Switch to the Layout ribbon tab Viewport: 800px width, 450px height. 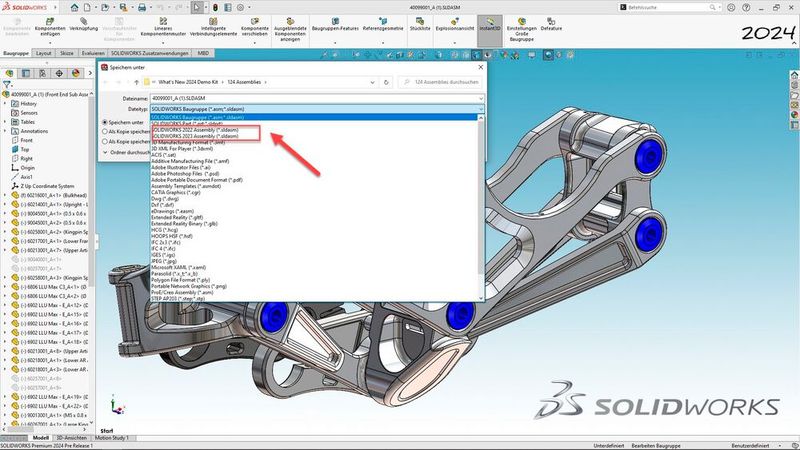click(x=43, y=53)
